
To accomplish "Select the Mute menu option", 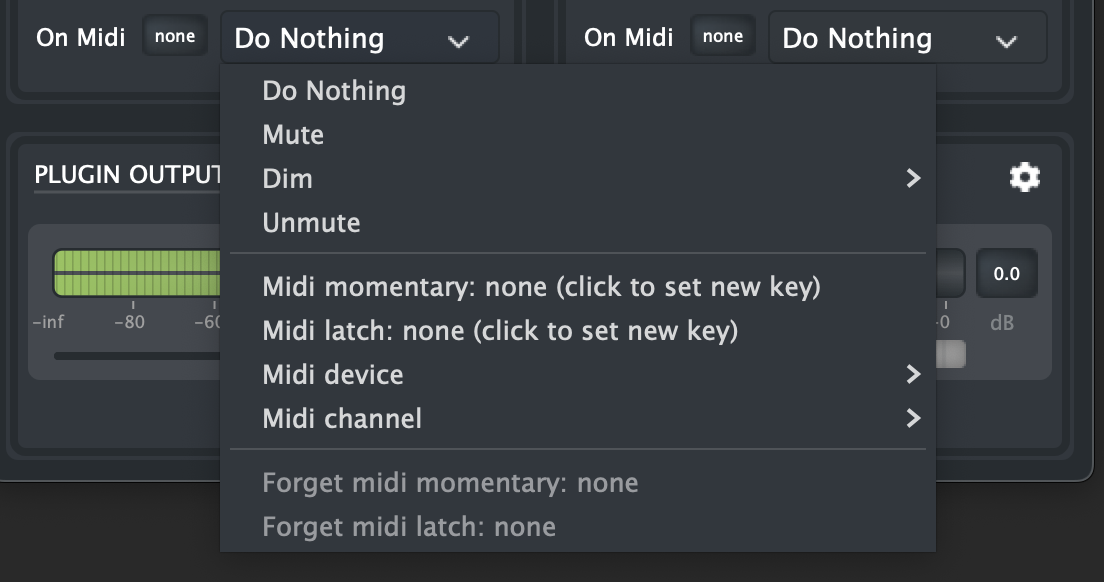I will tap(293, 135).
